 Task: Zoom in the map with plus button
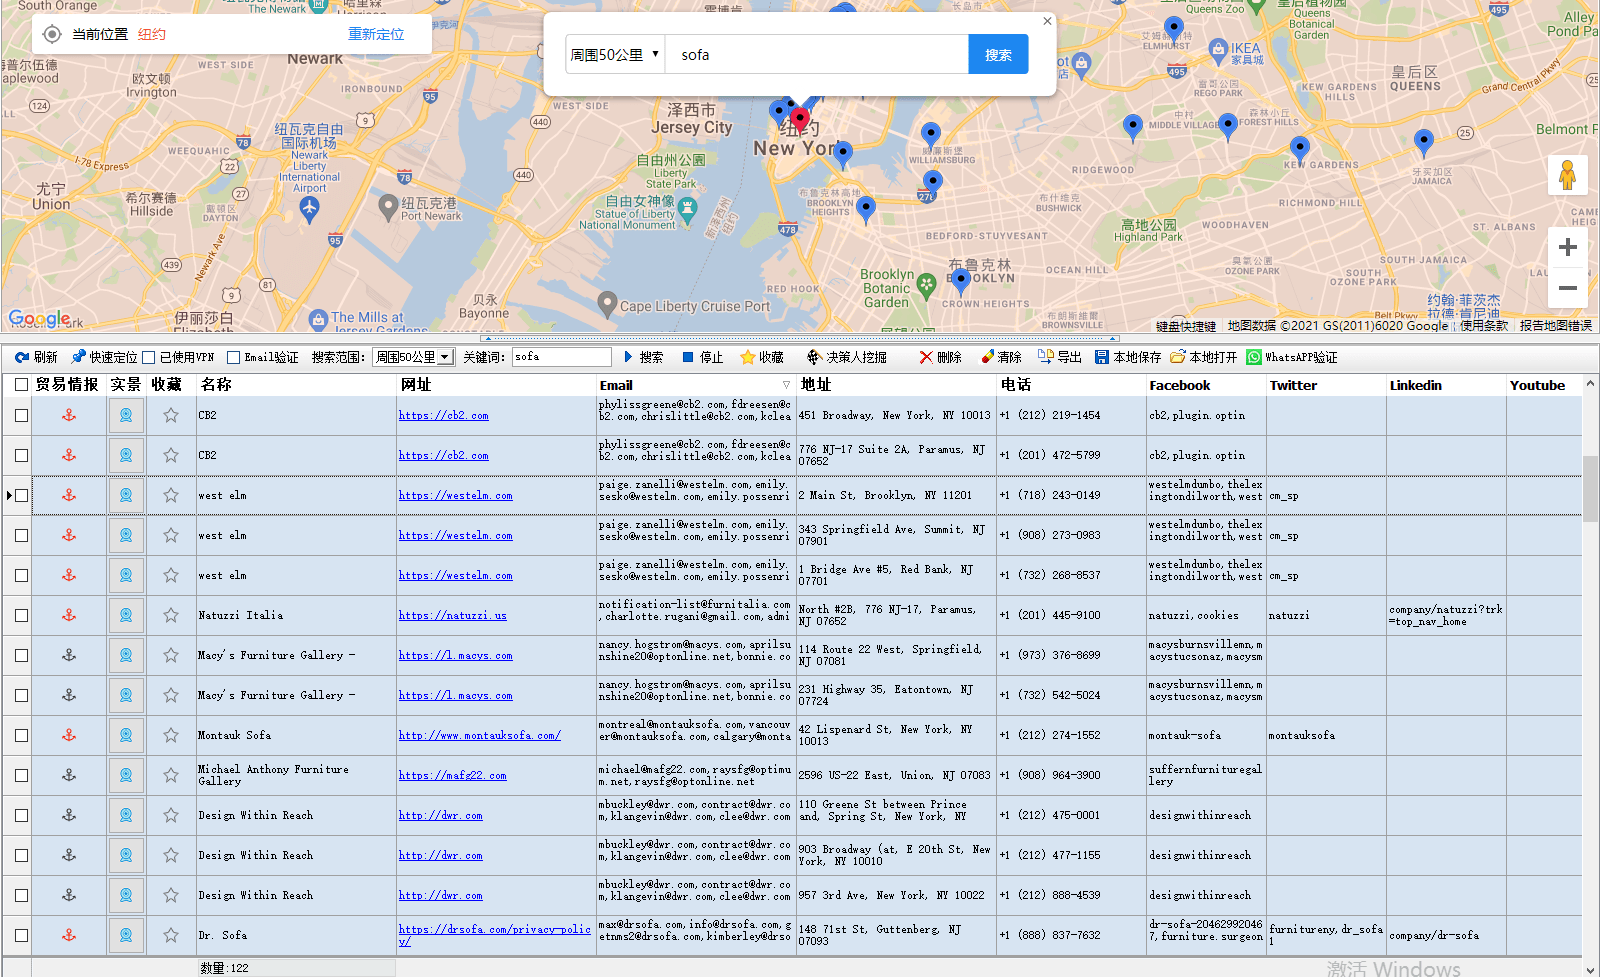[1567, 247]
